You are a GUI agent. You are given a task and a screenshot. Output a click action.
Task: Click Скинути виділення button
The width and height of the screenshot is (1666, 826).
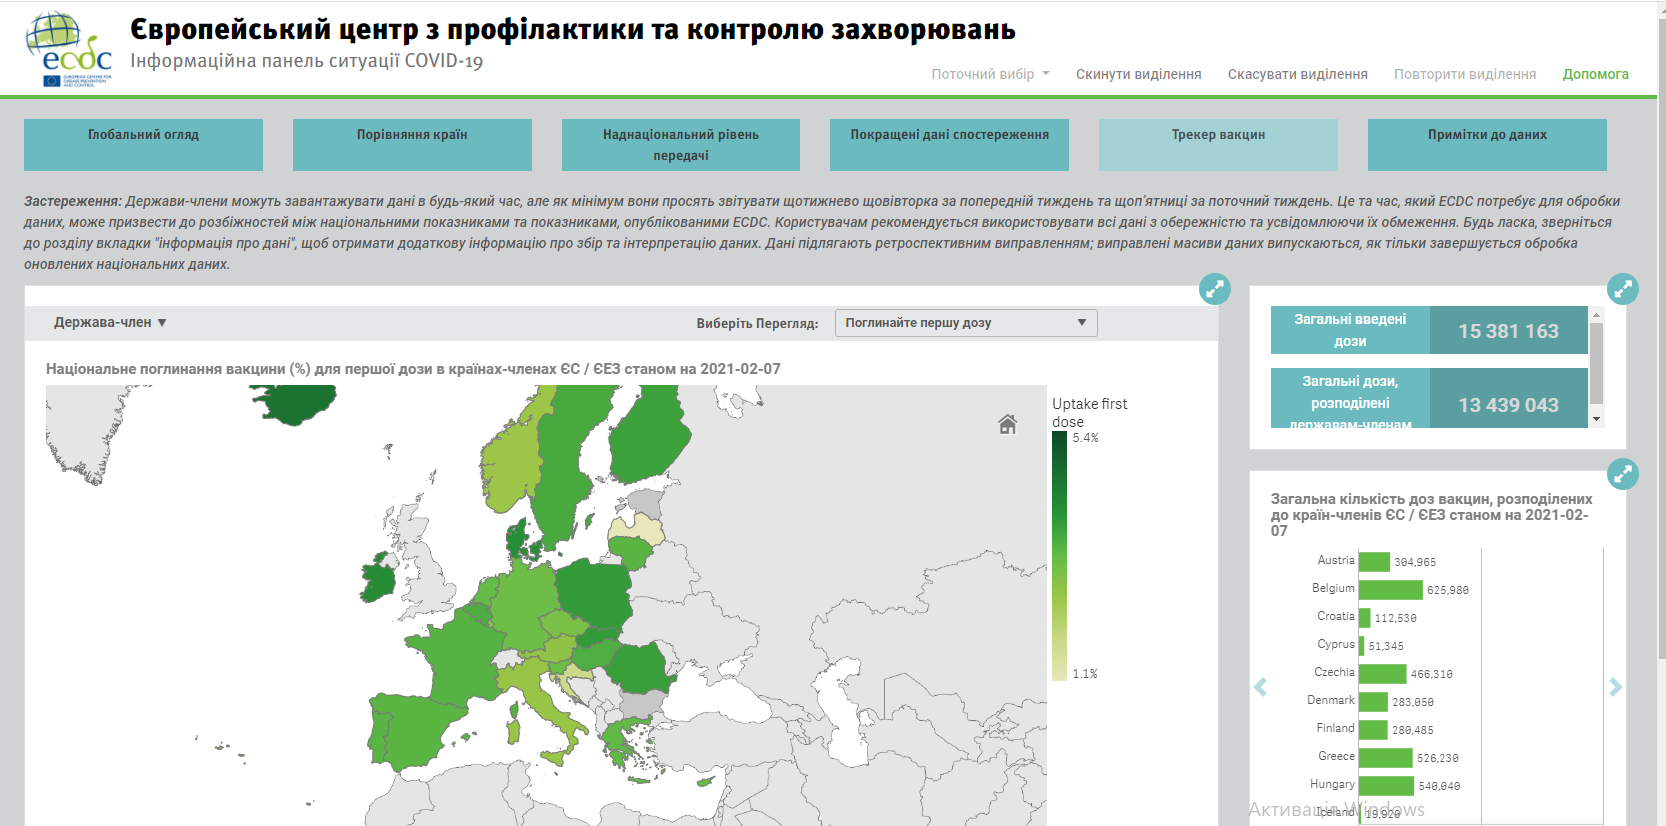pos(1138,74)
